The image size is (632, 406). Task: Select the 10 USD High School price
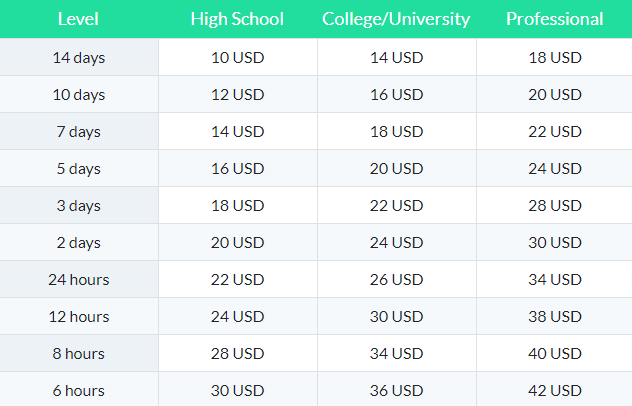click(x=237, y=57)
